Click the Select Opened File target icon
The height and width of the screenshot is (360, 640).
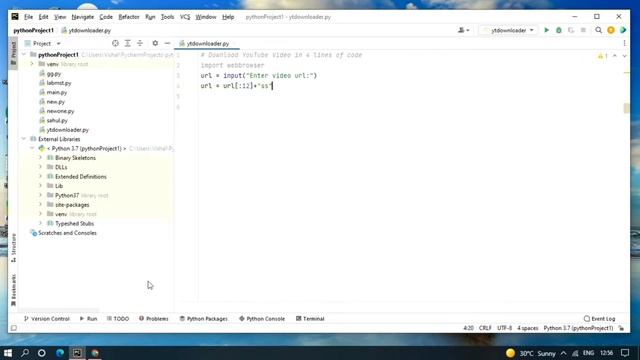115,43
